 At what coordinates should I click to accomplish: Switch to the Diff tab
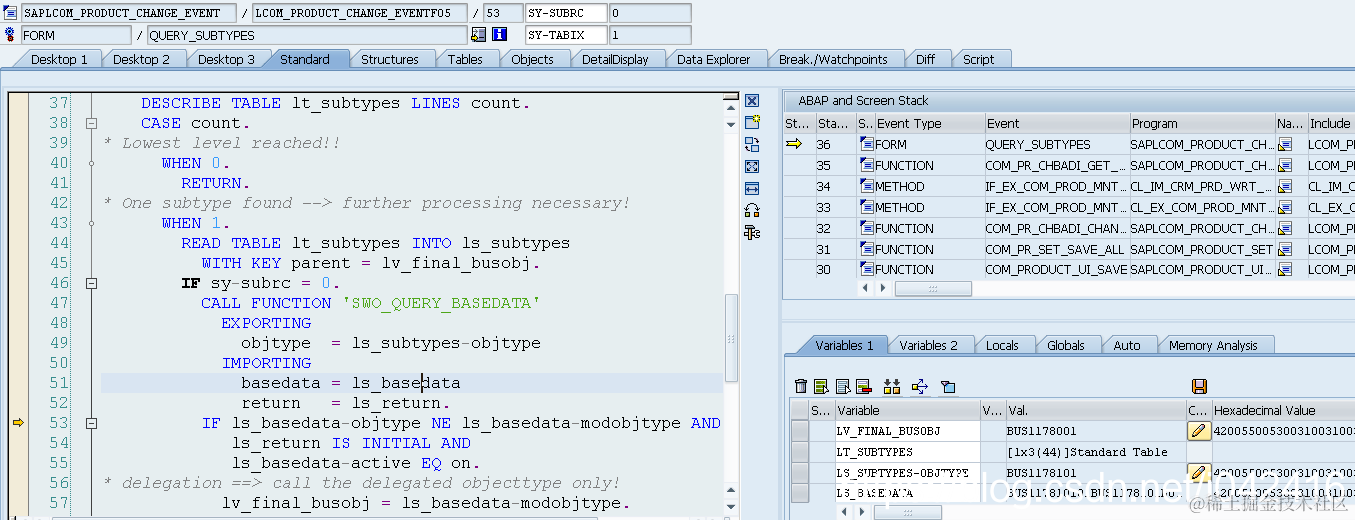pos(925,59)
